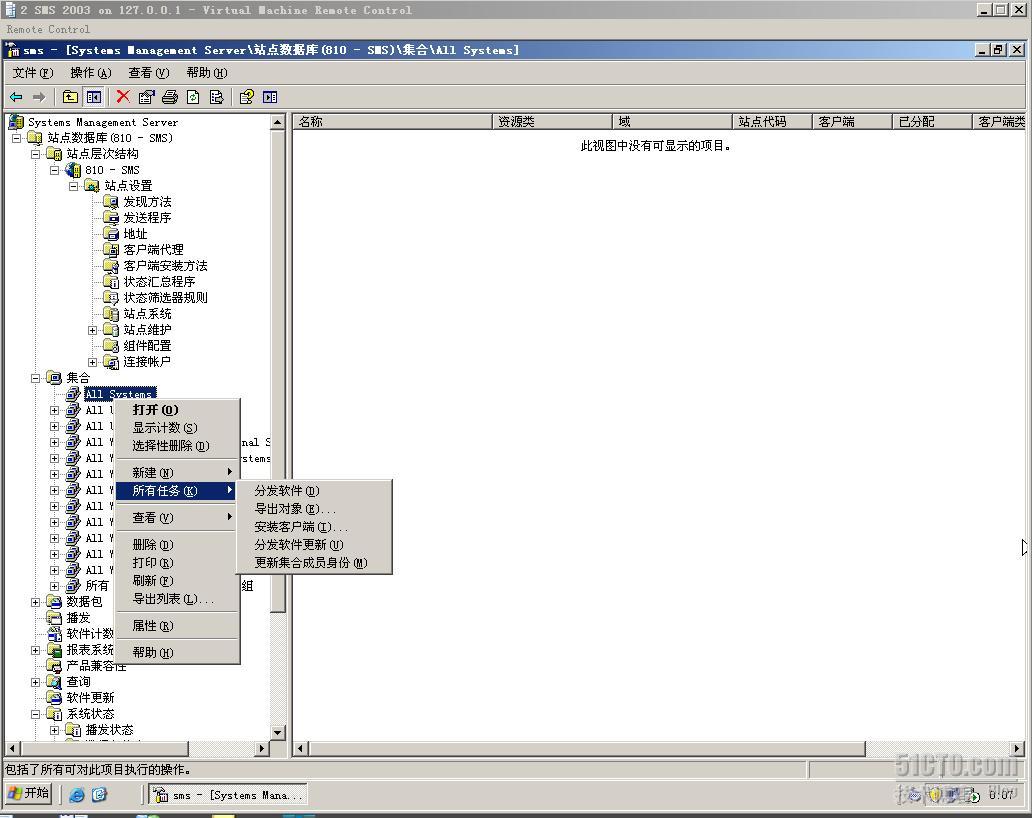Click tree pane scroll down arrow
1032x818 pixels.
(x=277, y=732)
